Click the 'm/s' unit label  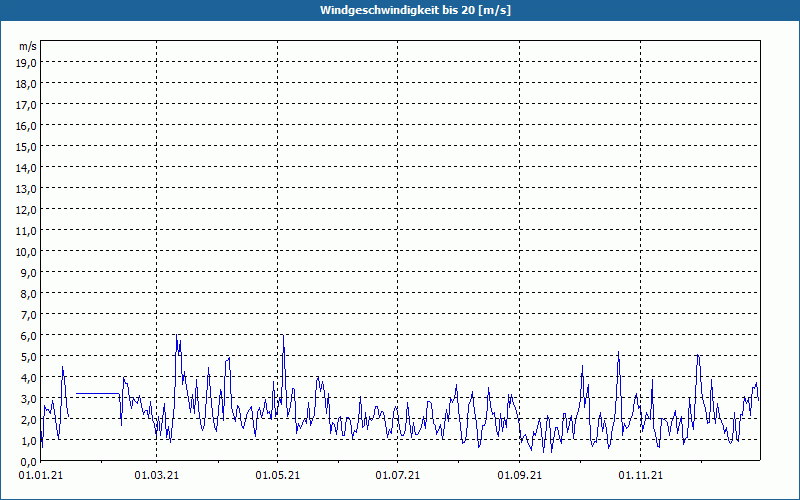28,46
